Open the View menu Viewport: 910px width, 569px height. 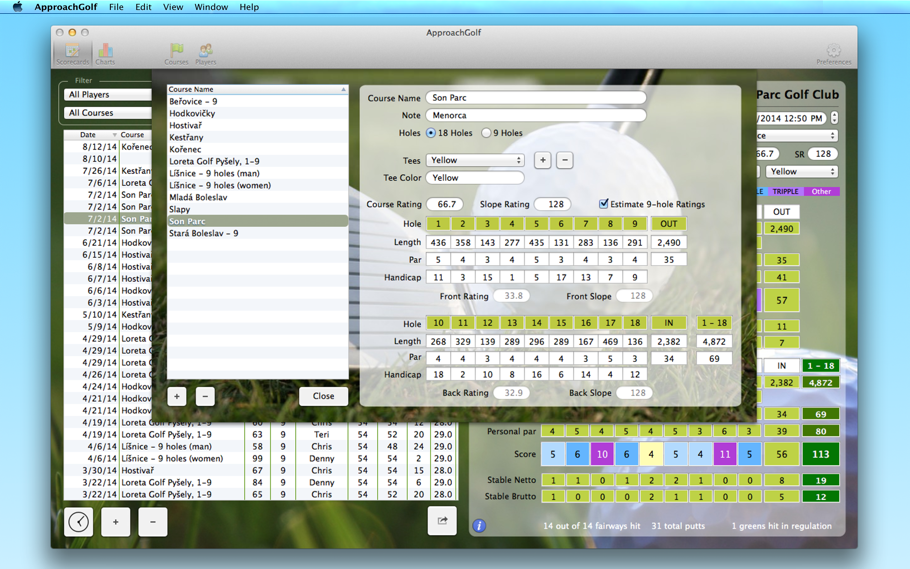point(172,7)
